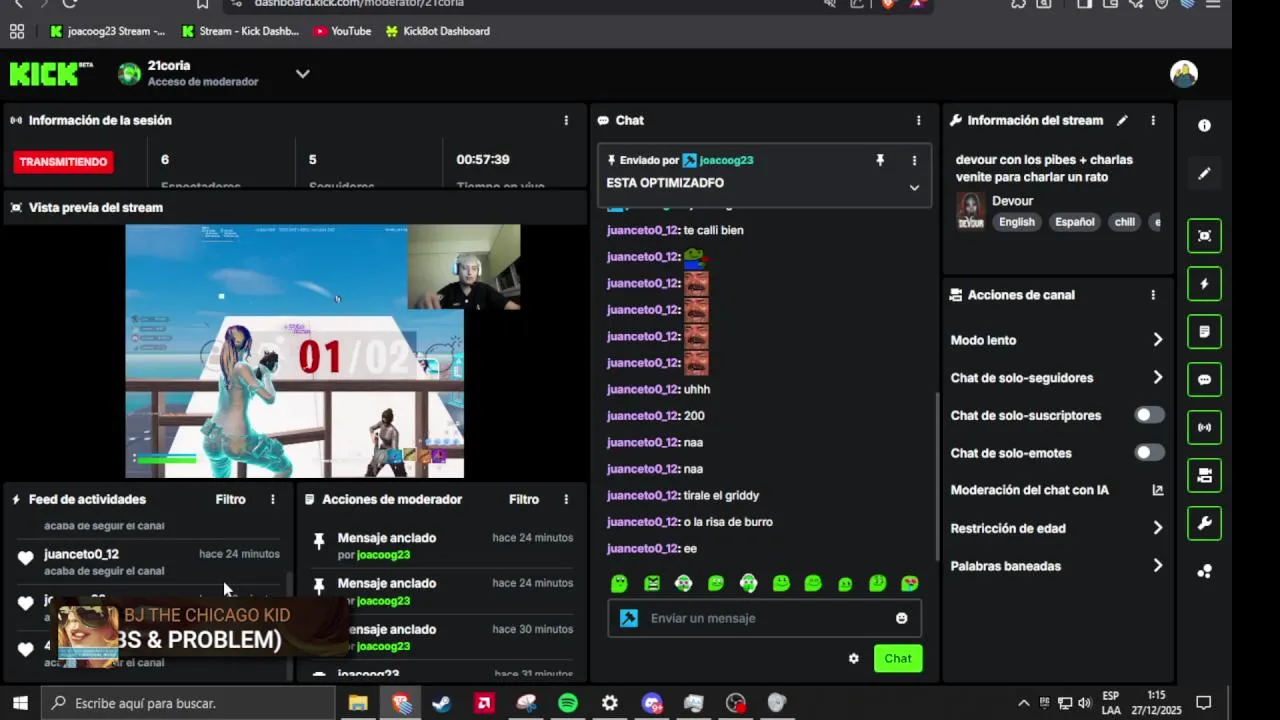Screen dimensions: 1280x720
Task: Open Windows Start button
Action: 19,703
